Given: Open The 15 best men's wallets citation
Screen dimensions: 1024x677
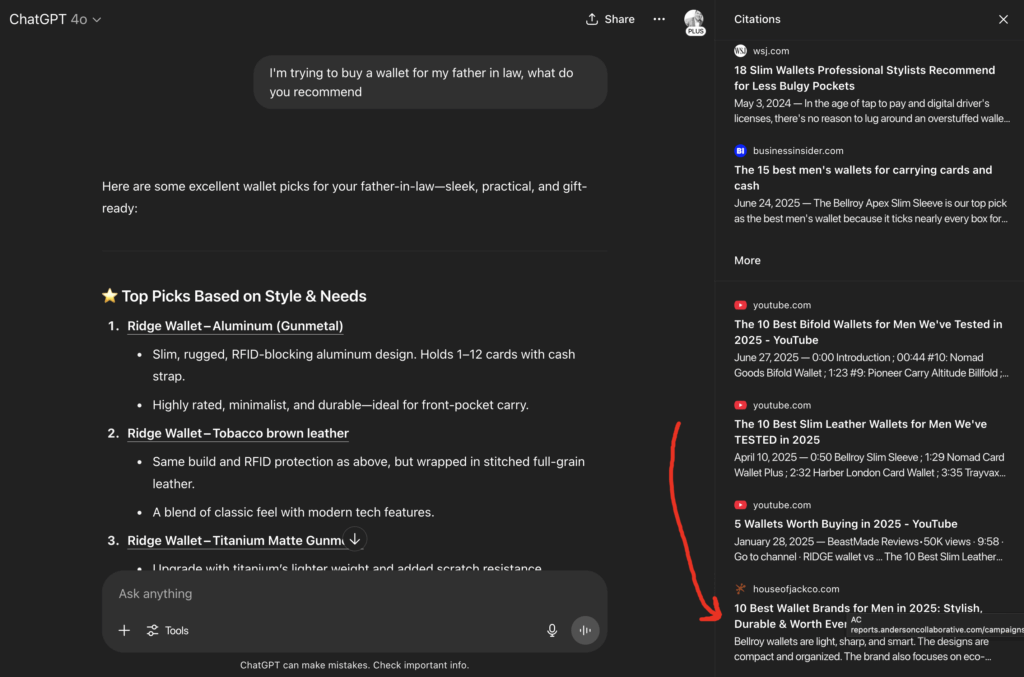Looking at the screenshot, I should pyautogui.click(x=863, y=178).
